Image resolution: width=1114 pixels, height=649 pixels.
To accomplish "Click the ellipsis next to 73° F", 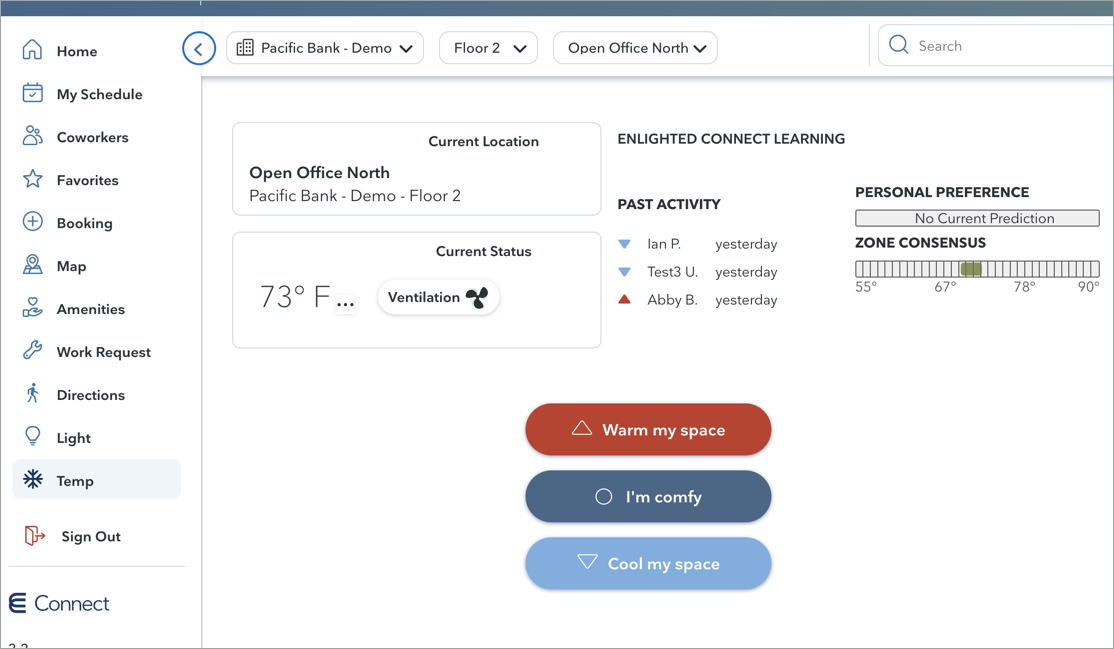I will (345, 304).
